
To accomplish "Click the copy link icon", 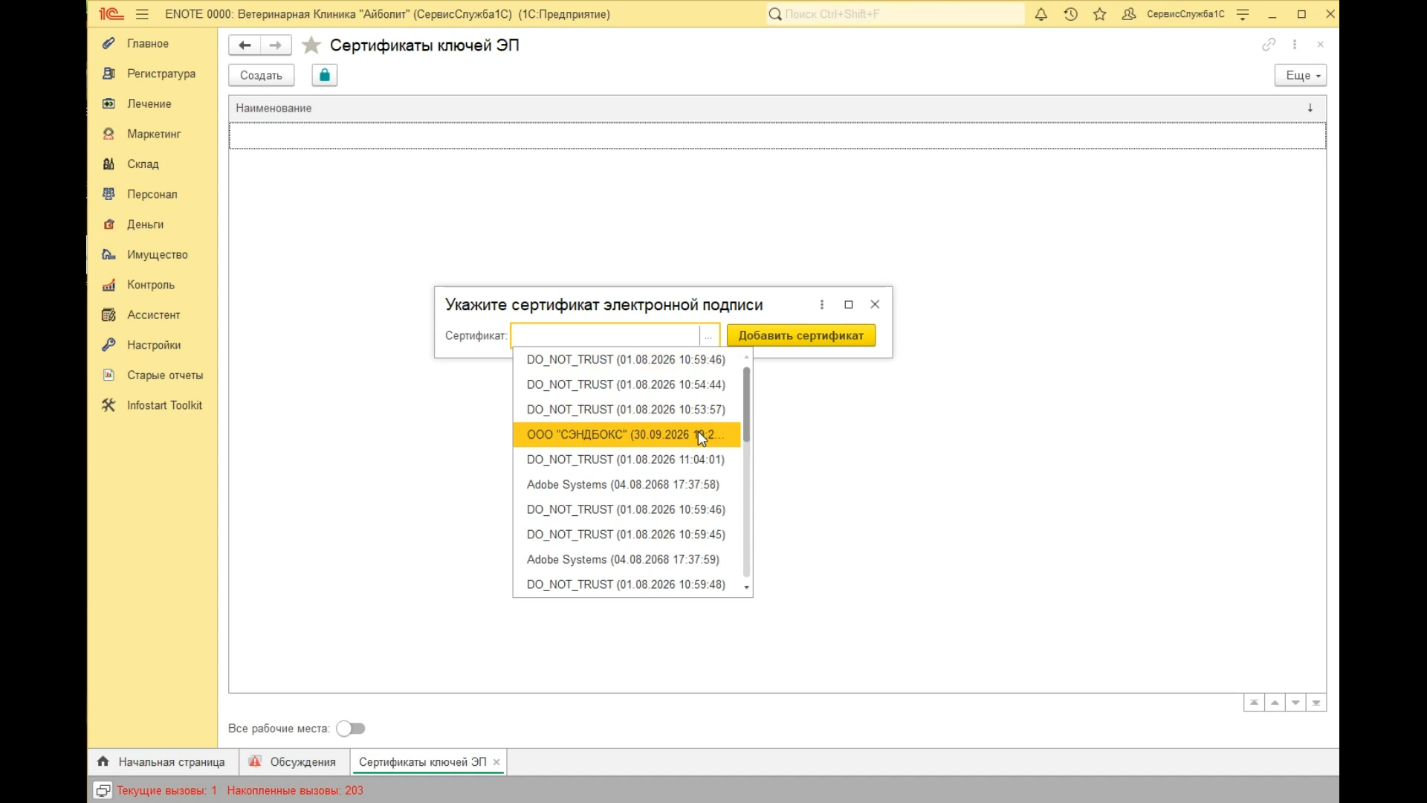I will pos(1268,45).
